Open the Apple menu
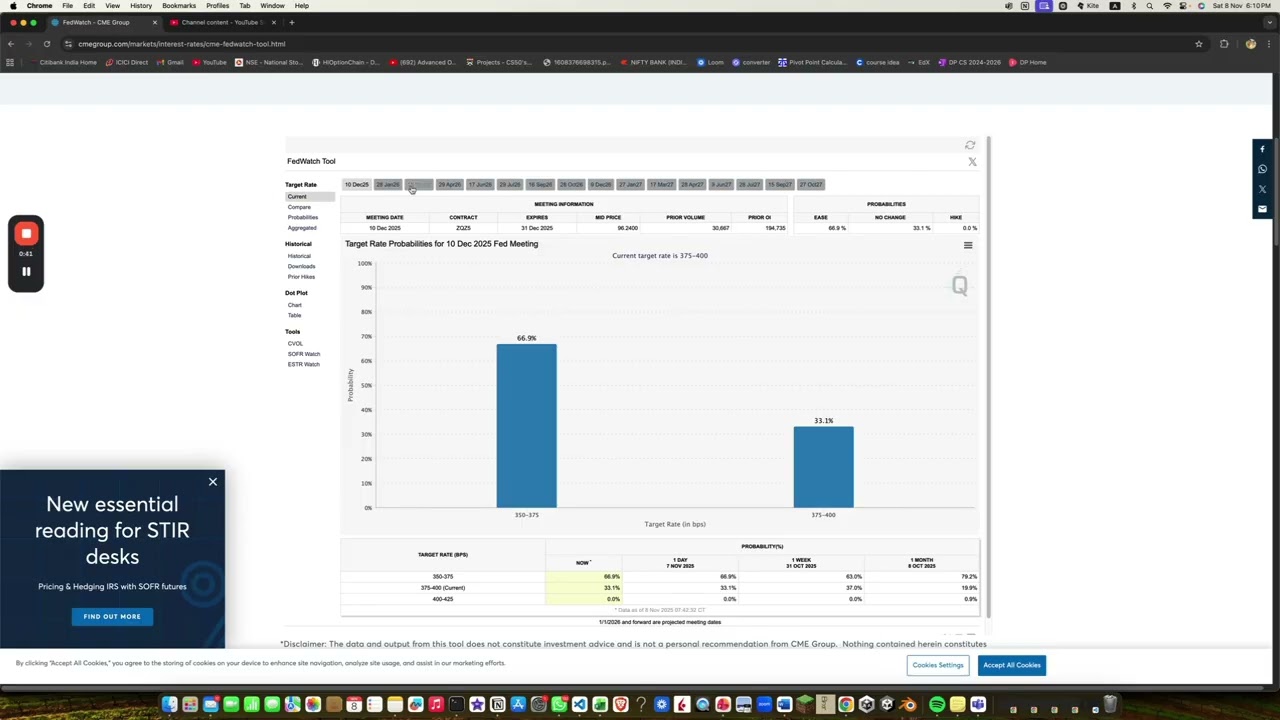The height and width of the screenshot is (720, 1280). pyautogui.click(x=13, y=6)
